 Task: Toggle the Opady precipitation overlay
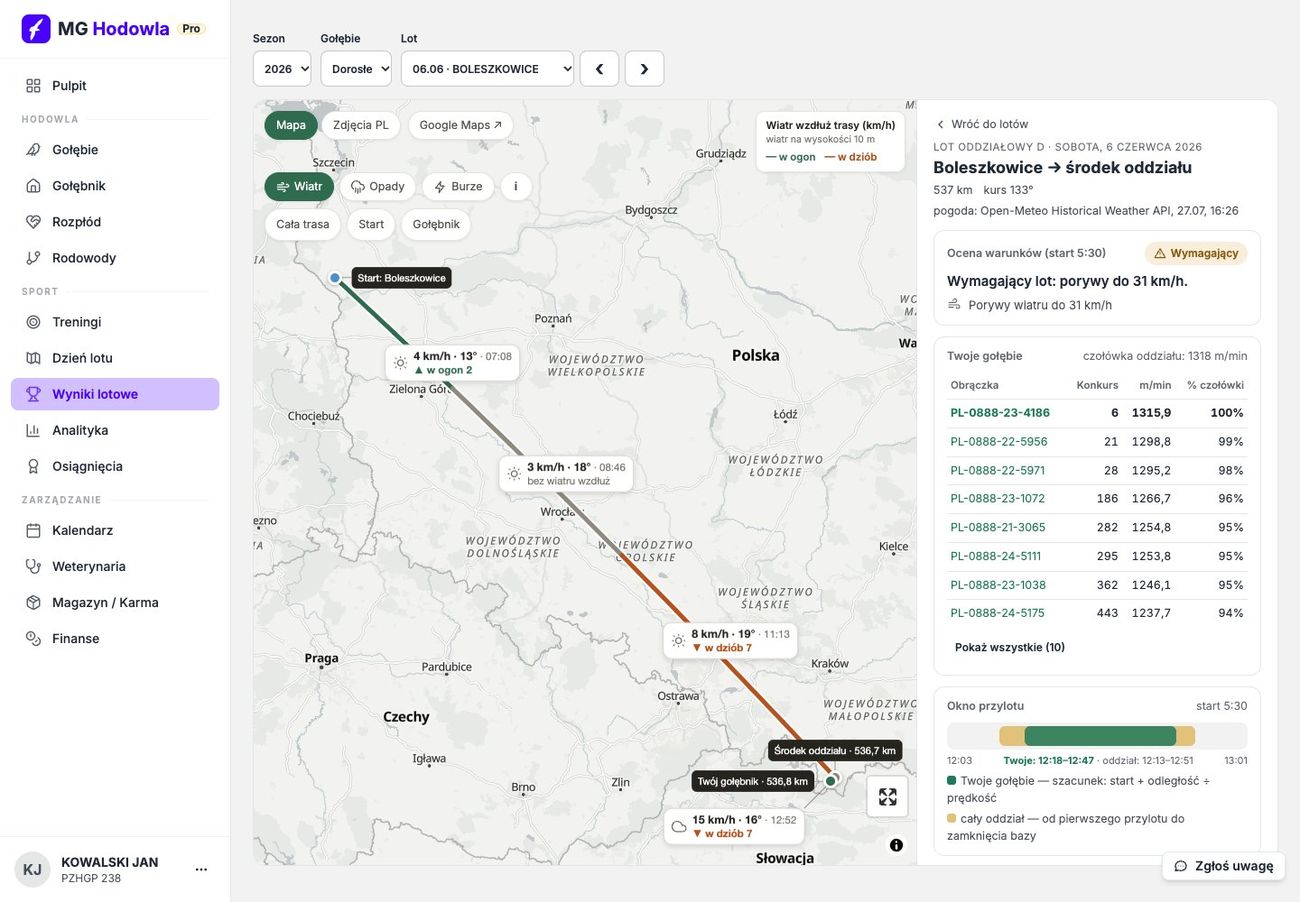pos(378,186)
